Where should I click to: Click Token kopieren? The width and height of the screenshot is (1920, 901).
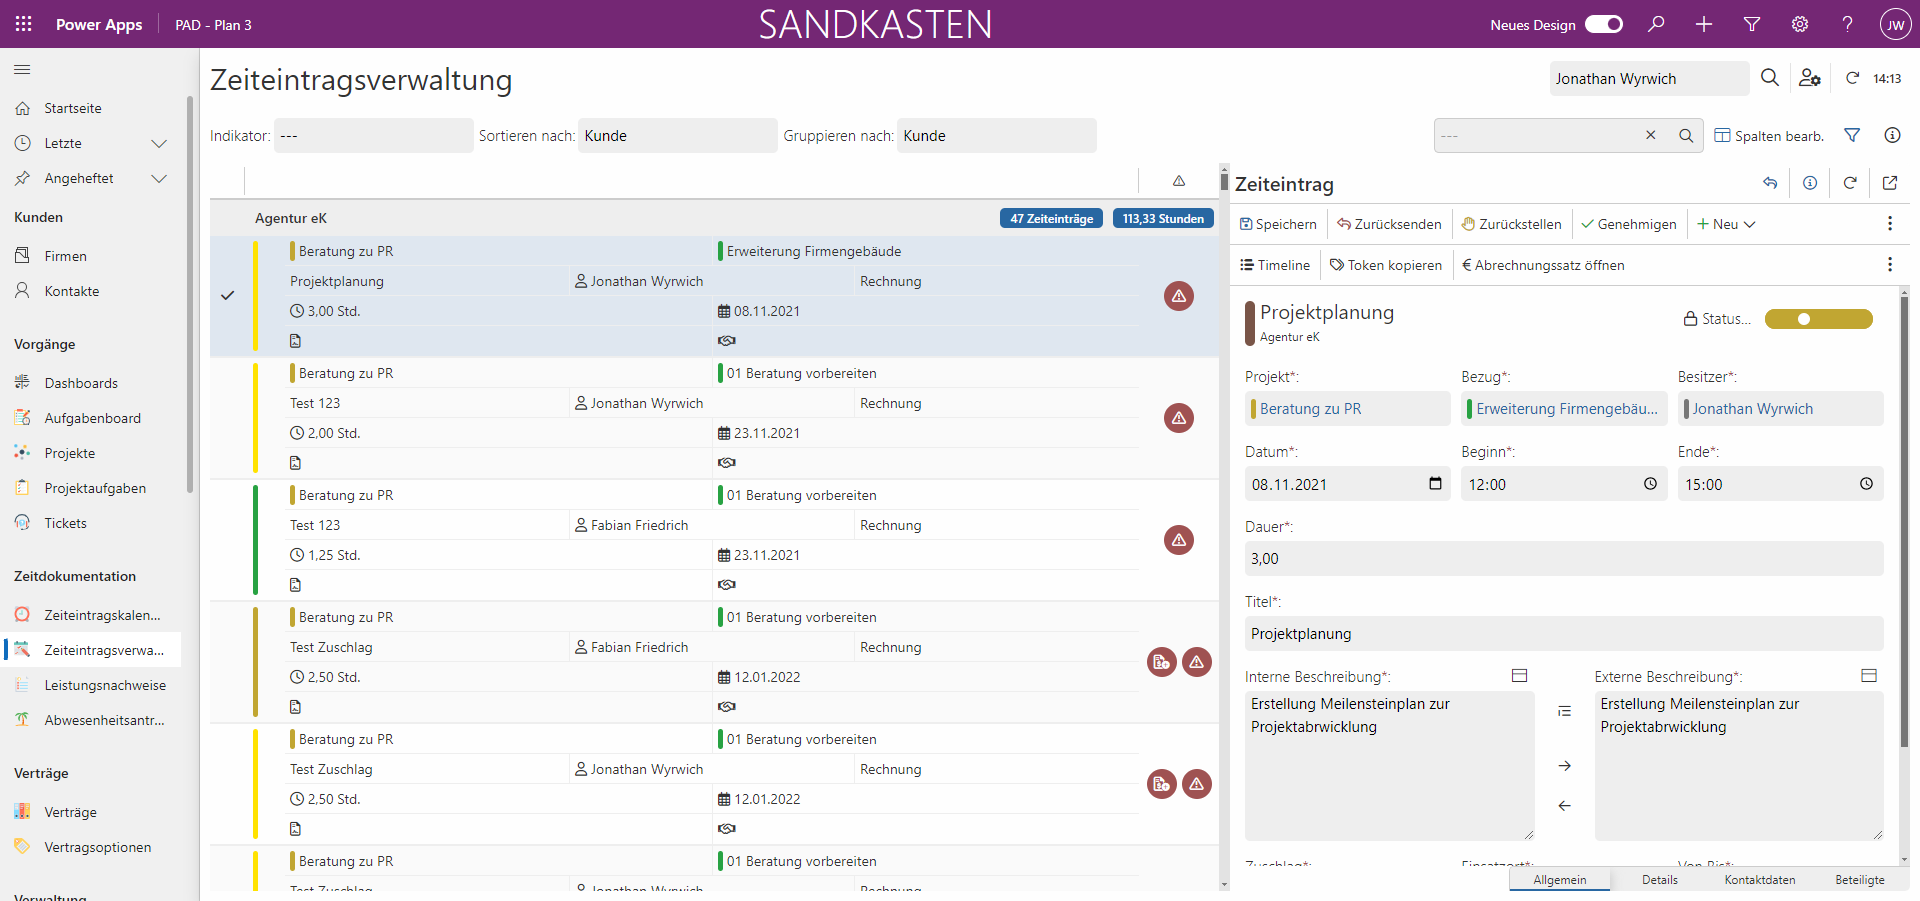coord(1386,265)
